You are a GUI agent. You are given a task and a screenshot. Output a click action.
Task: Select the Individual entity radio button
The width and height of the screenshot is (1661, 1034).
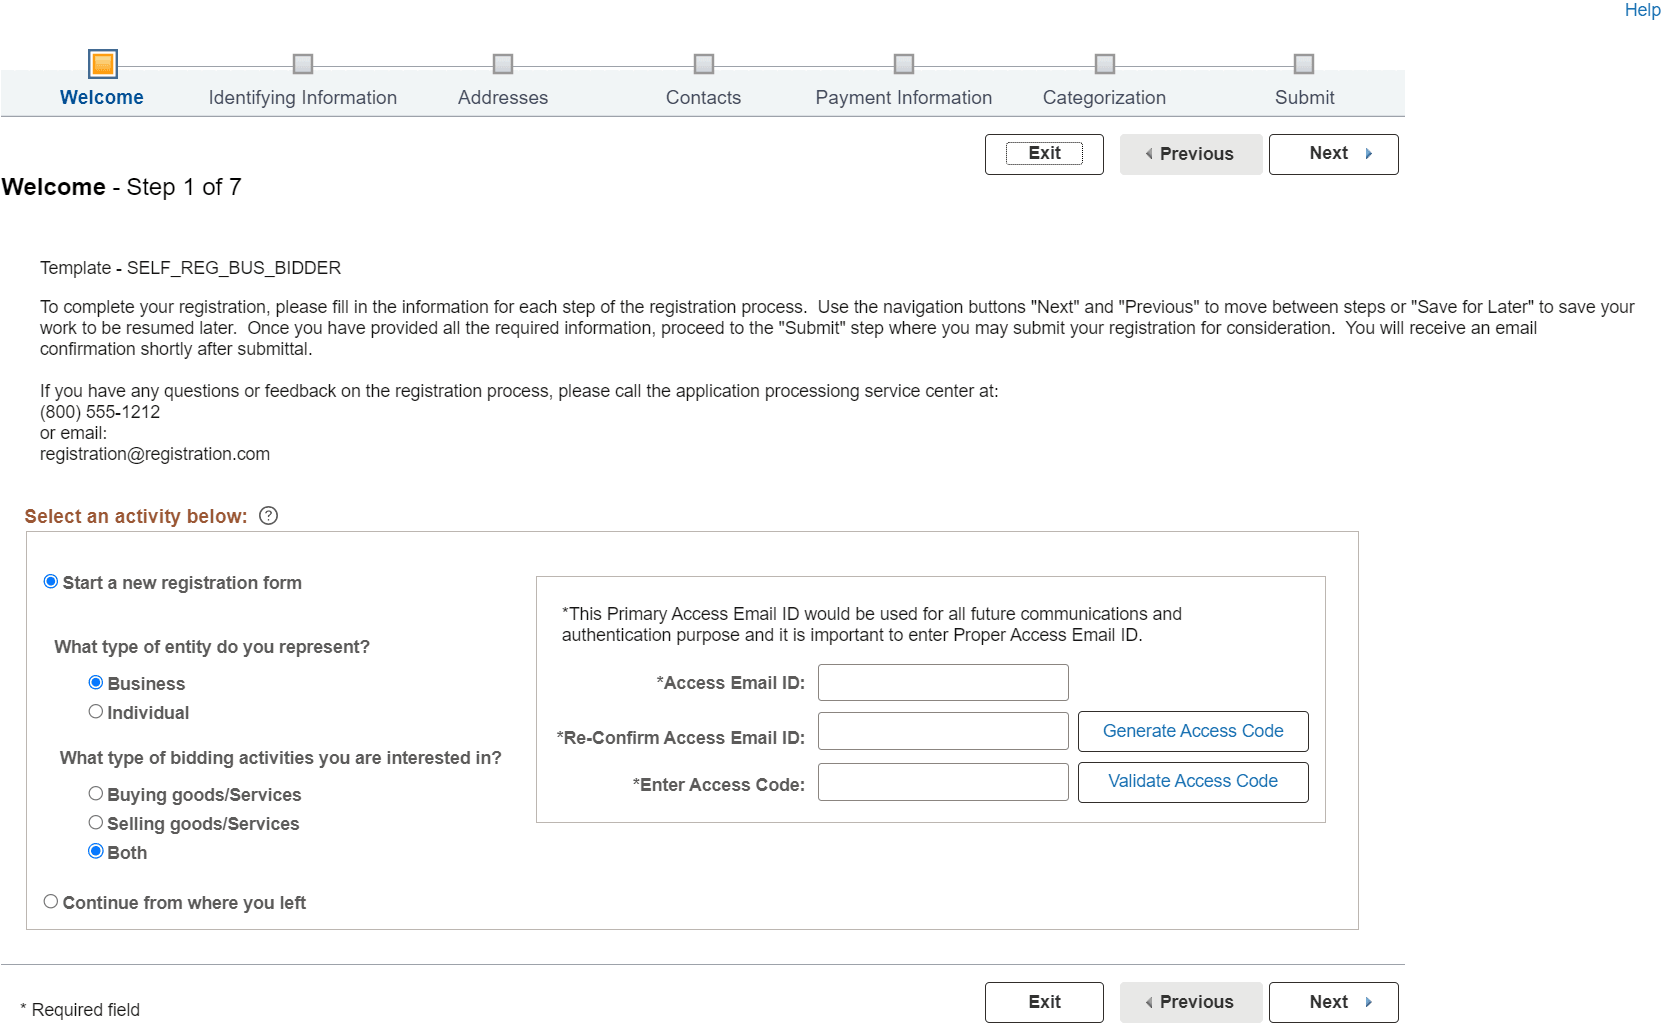[96, 711]
